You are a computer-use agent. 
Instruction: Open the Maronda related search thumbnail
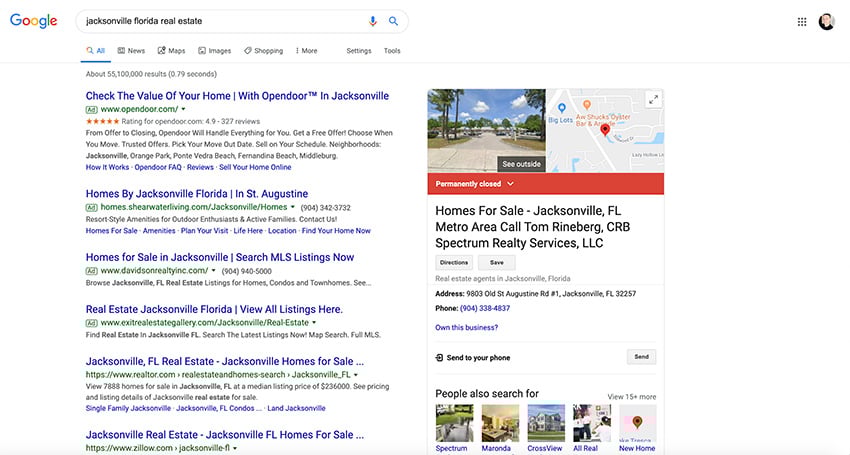point(500,423)
